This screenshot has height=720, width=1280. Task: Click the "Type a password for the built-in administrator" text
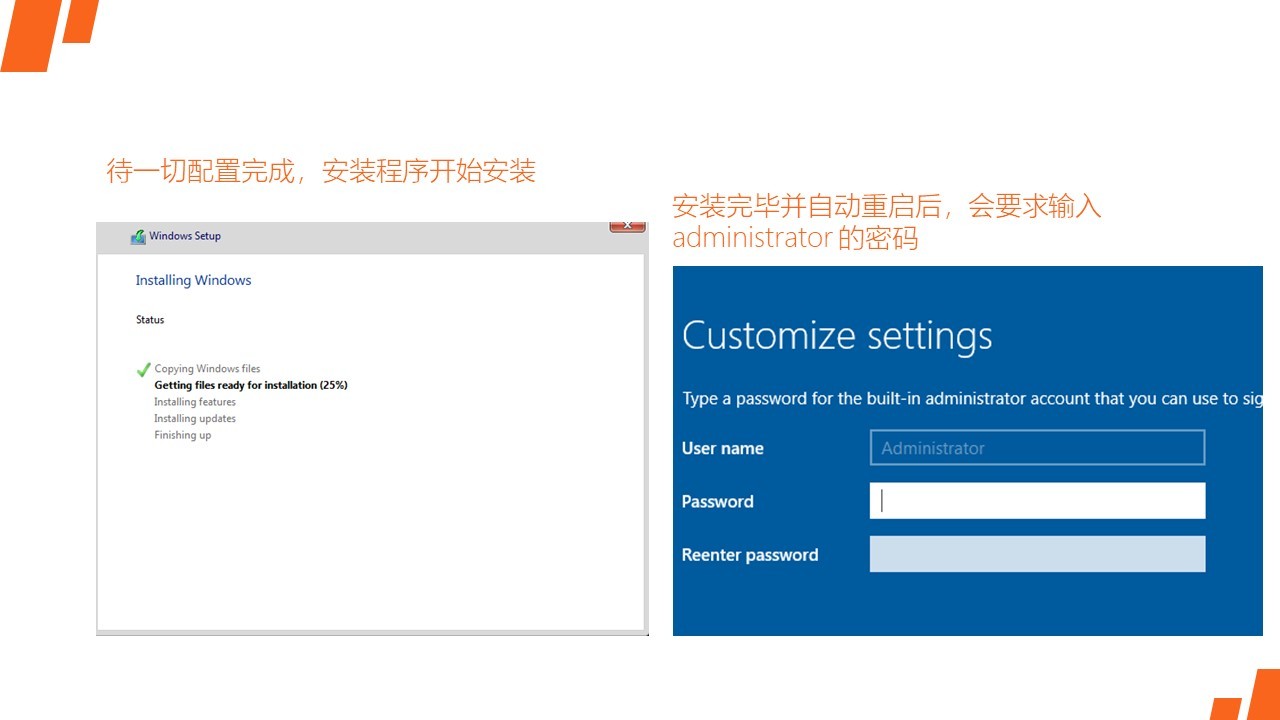(x=972, y=399)
